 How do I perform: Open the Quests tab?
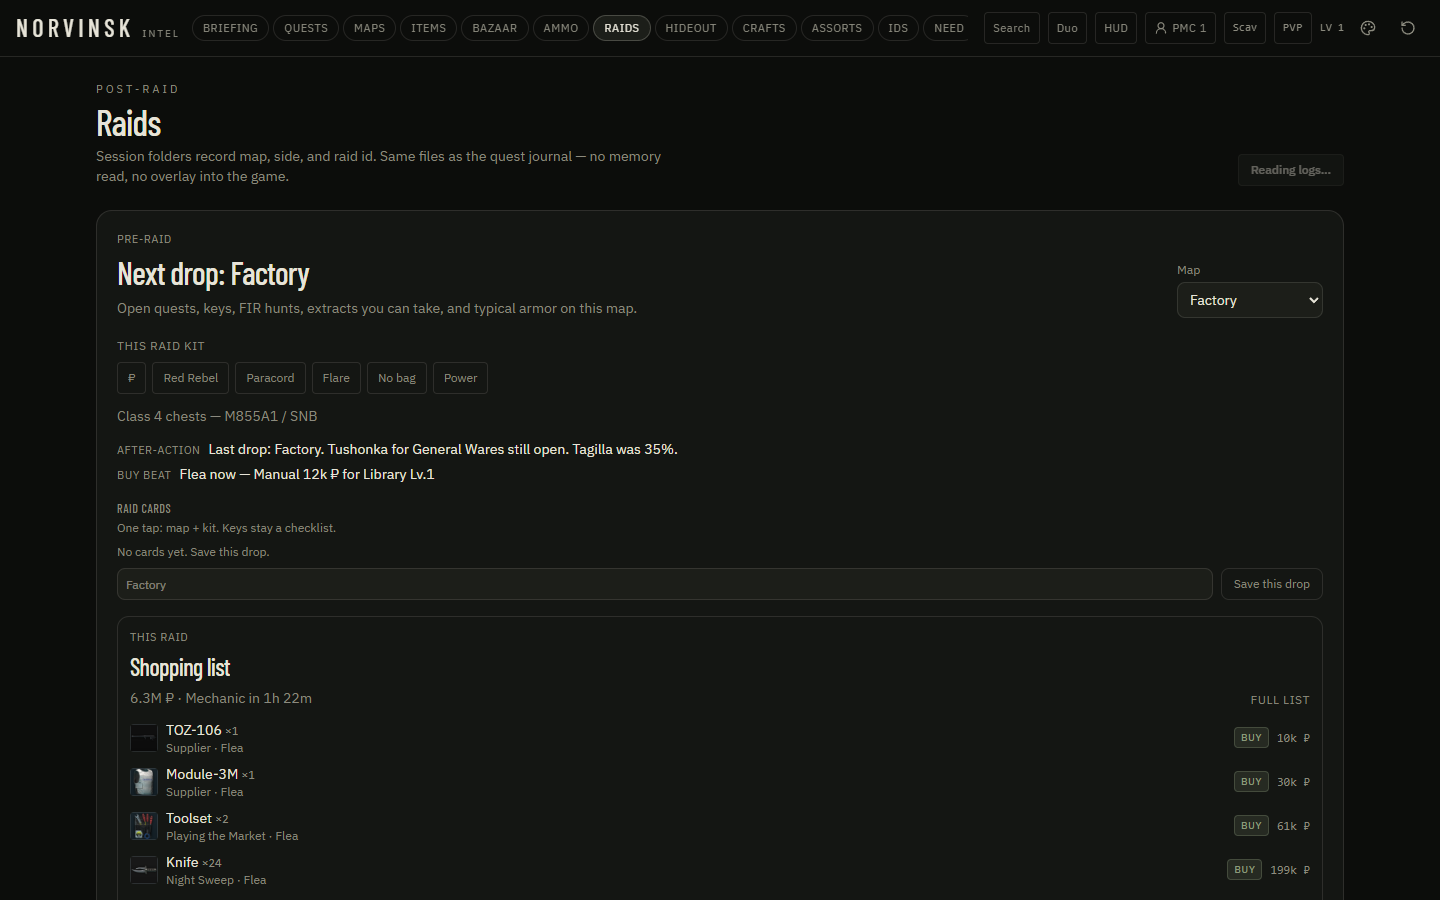click(306, 28)
